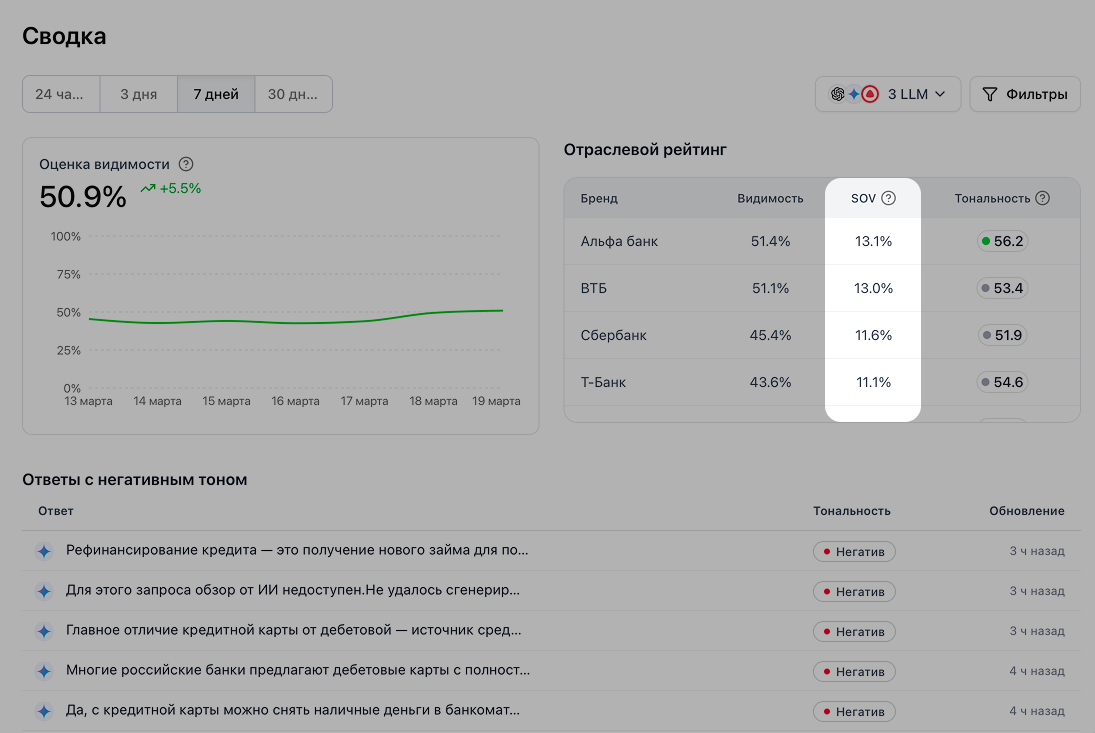Image resolution: width=1095 pixels, height=733 pixels.
Task: Click sparkle icon beside Главное отличие кредитной карты
Action: [44, 631]
